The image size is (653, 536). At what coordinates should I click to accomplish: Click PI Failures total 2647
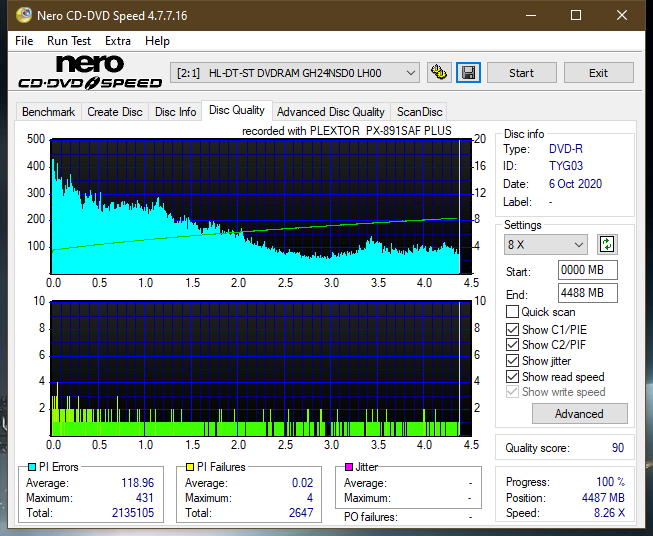[301, 513]
